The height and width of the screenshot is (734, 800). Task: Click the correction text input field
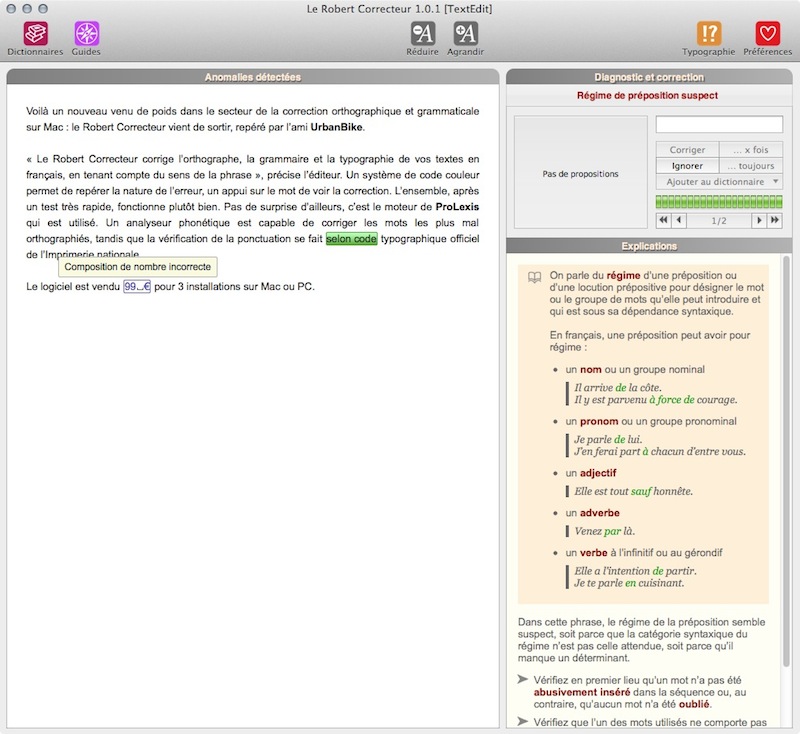pyautogui.click(x=719, y=124)
